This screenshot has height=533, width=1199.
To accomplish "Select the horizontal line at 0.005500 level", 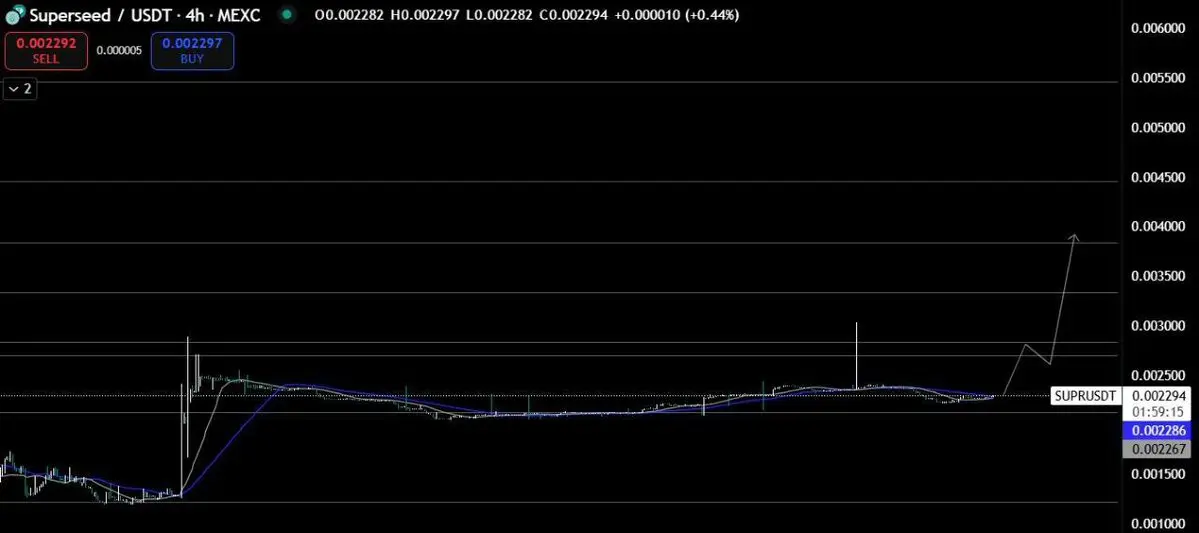I will point(559,82).
